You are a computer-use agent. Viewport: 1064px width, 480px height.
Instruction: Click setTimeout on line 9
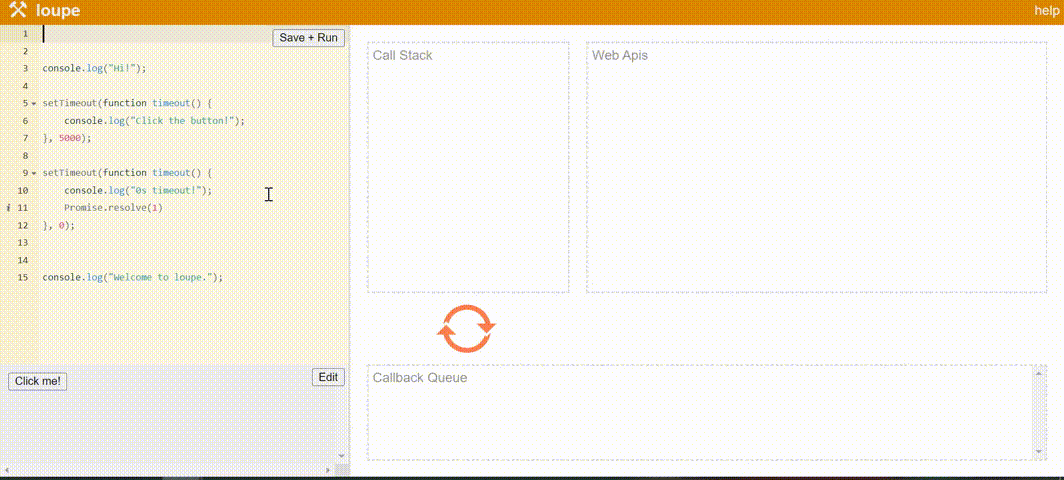pyautogui.click(x=69, y=173)
